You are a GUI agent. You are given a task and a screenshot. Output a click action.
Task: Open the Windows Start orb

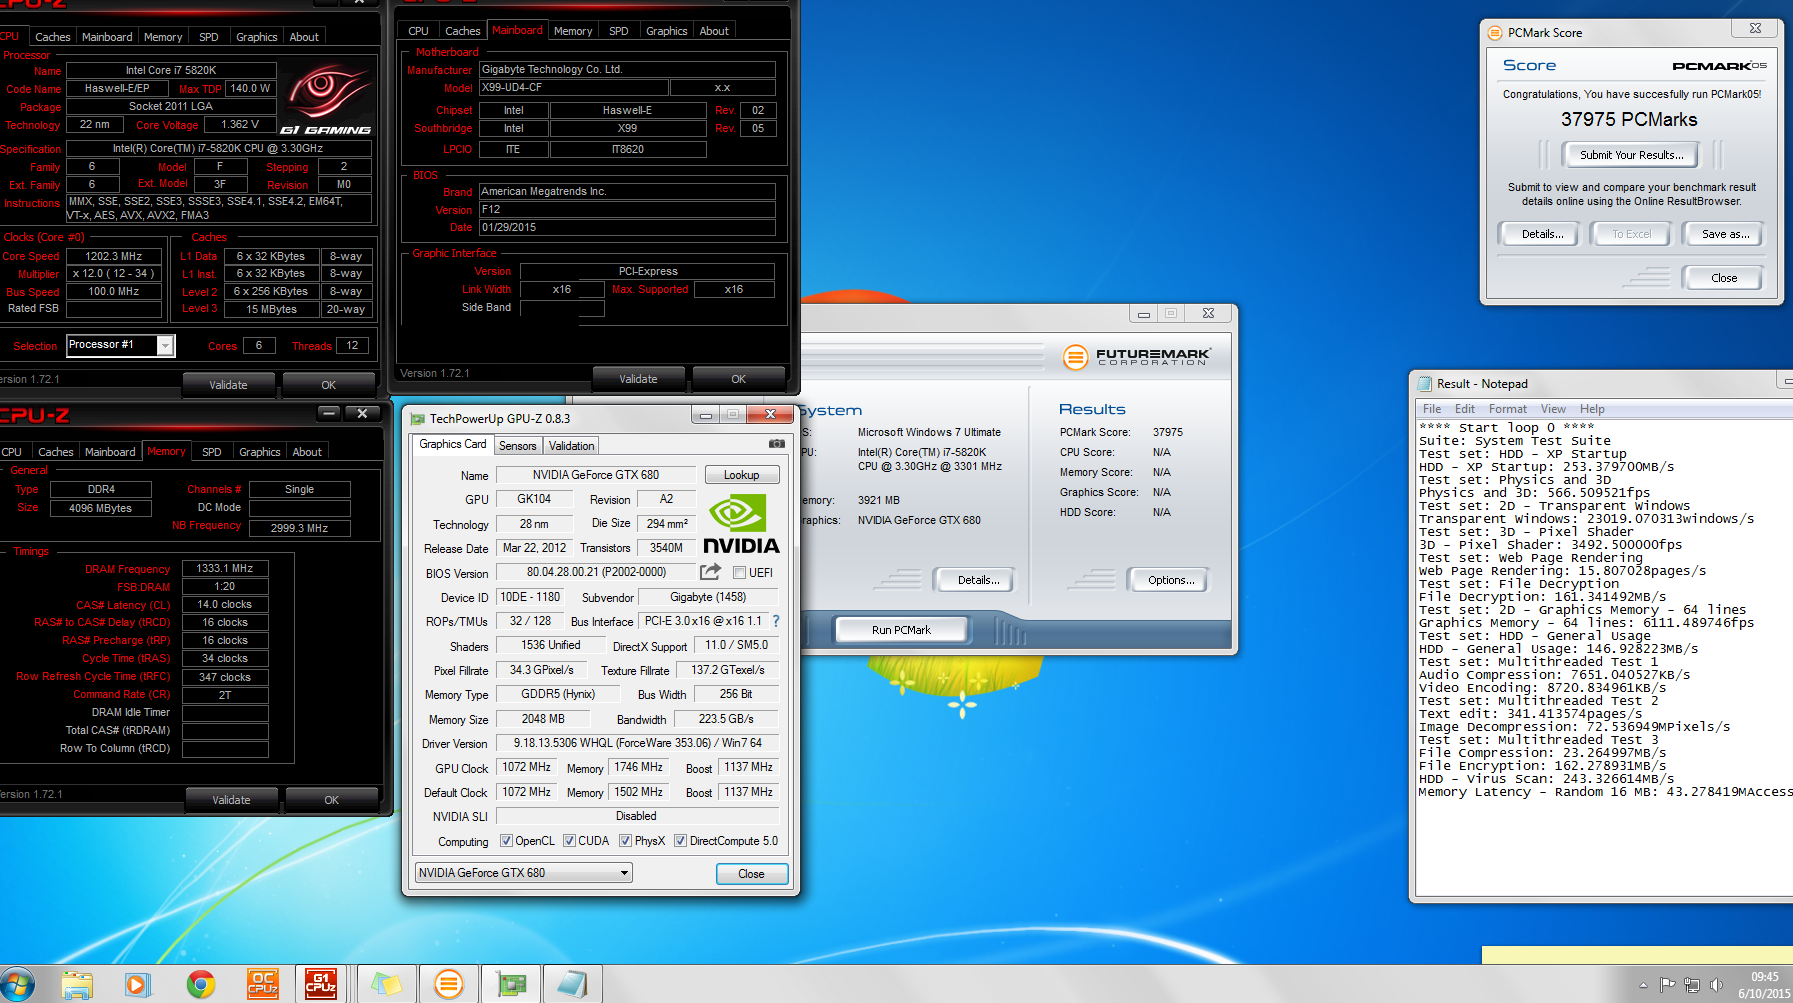pyautogui.click(x=18, y=984)
